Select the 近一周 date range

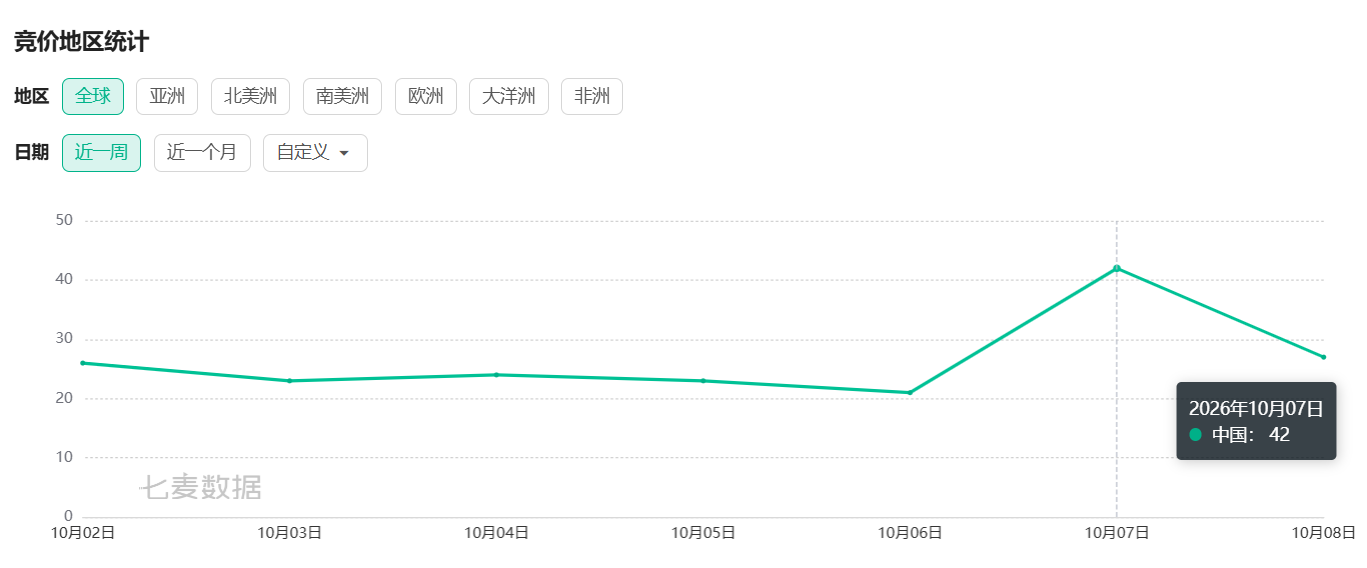101,153
